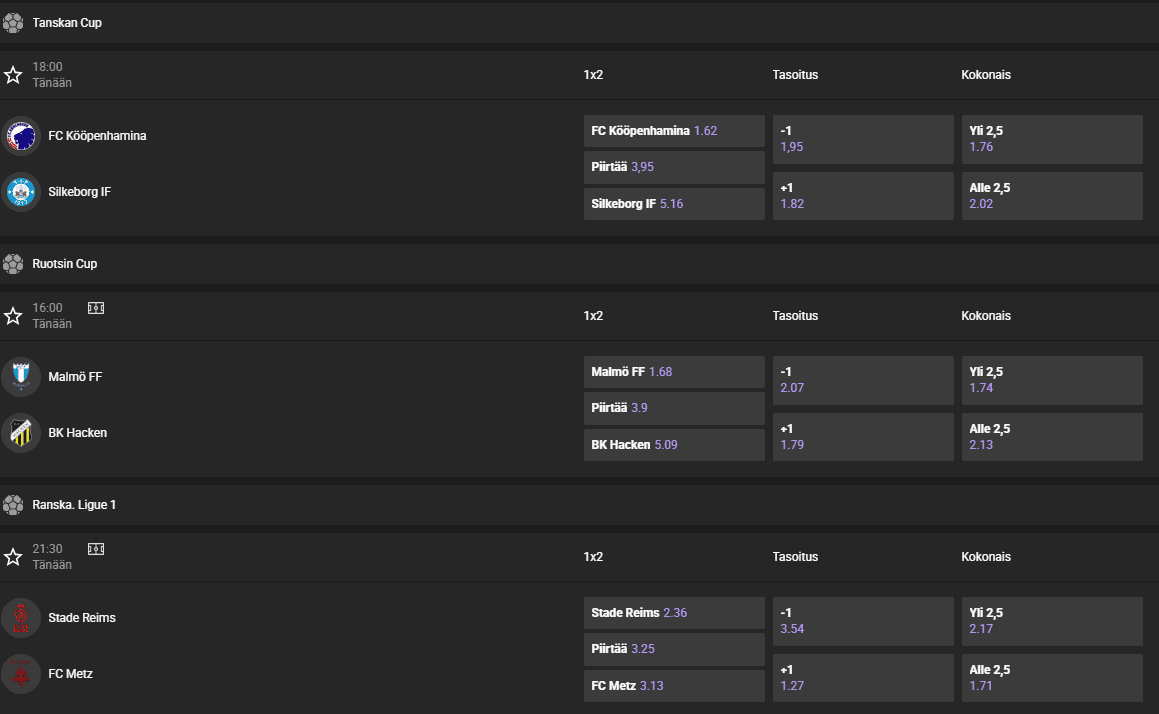Bet on Silkeborg IF win 5.16
Screen dimensions: 1159x714
pos(674,204)
